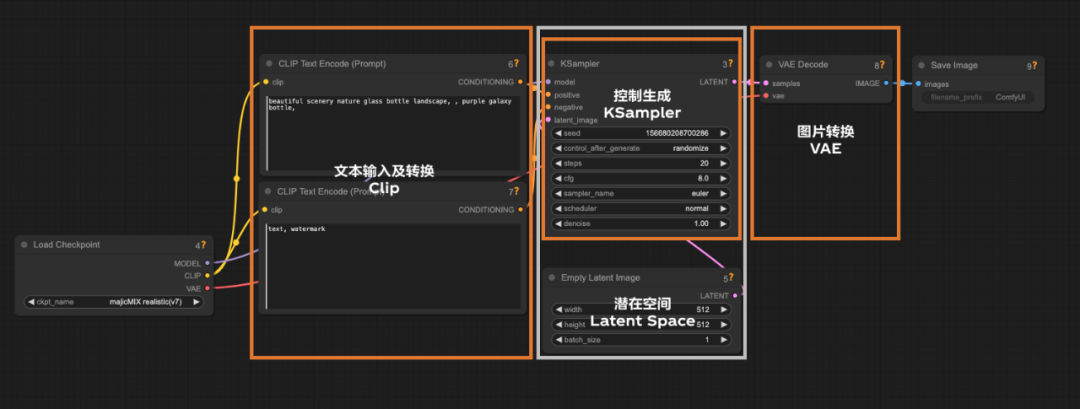The height and width of the screenshot is (409, 1080).
Task: Increase seed with its right arrow
Action: (x=723, y=133)
